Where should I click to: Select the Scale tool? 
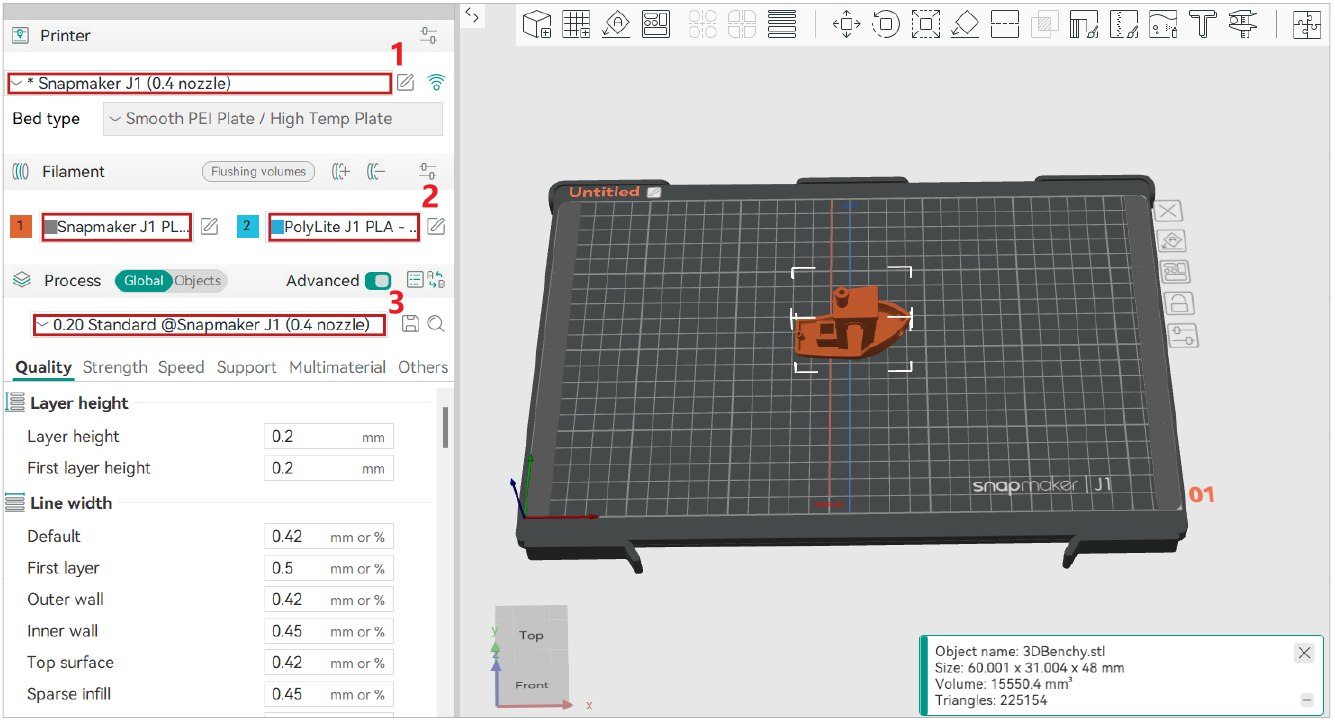point(926,24)
